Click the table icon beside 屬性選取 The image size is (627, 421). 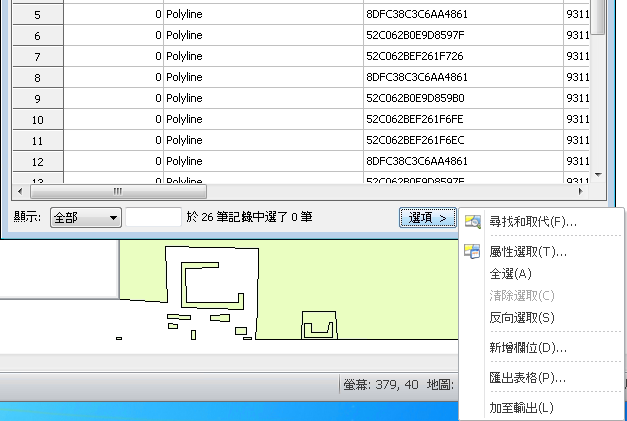(x=473, y=252)
